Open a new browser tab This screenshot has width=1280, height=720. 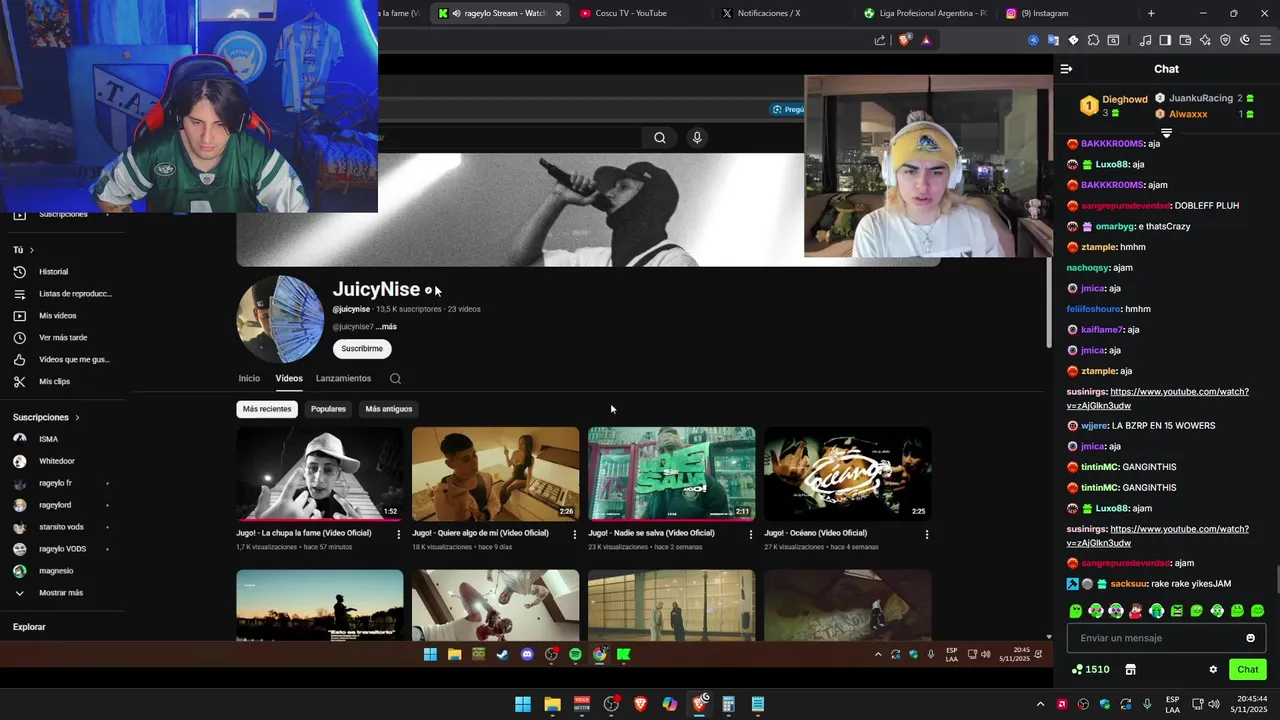point(1151,13)
